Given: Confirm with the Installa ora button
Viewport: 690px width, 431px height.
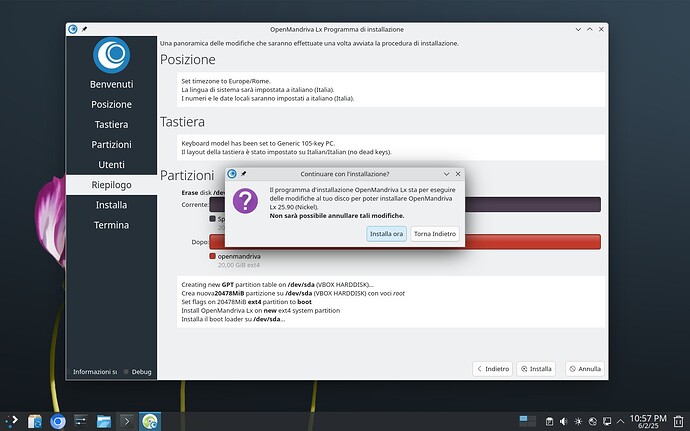Looking at the screenshot, I should [386, 234].
